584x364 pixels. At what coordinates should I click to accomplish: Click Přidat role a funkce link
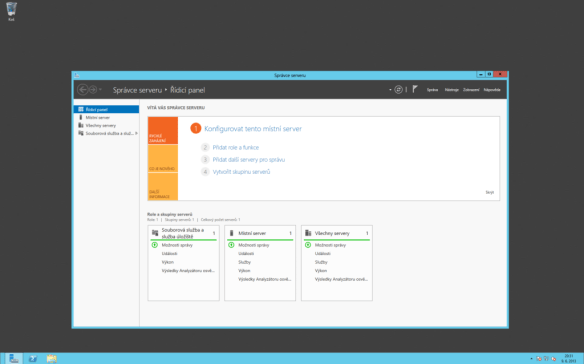coord(235,148)
